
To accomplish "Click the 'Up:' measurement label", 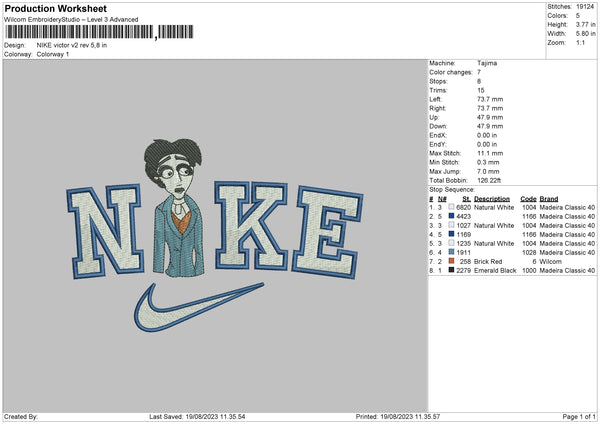I will pos(434,117).
